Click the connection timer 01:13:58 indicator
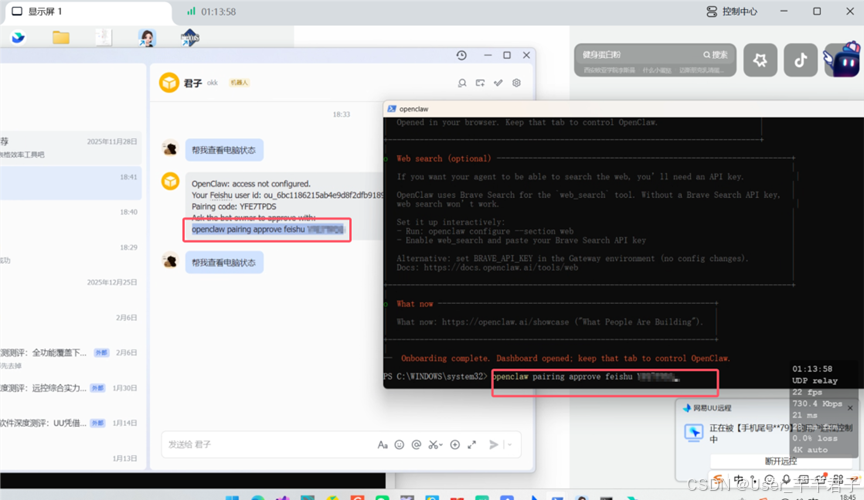864x500 pixels. (212, 12)
